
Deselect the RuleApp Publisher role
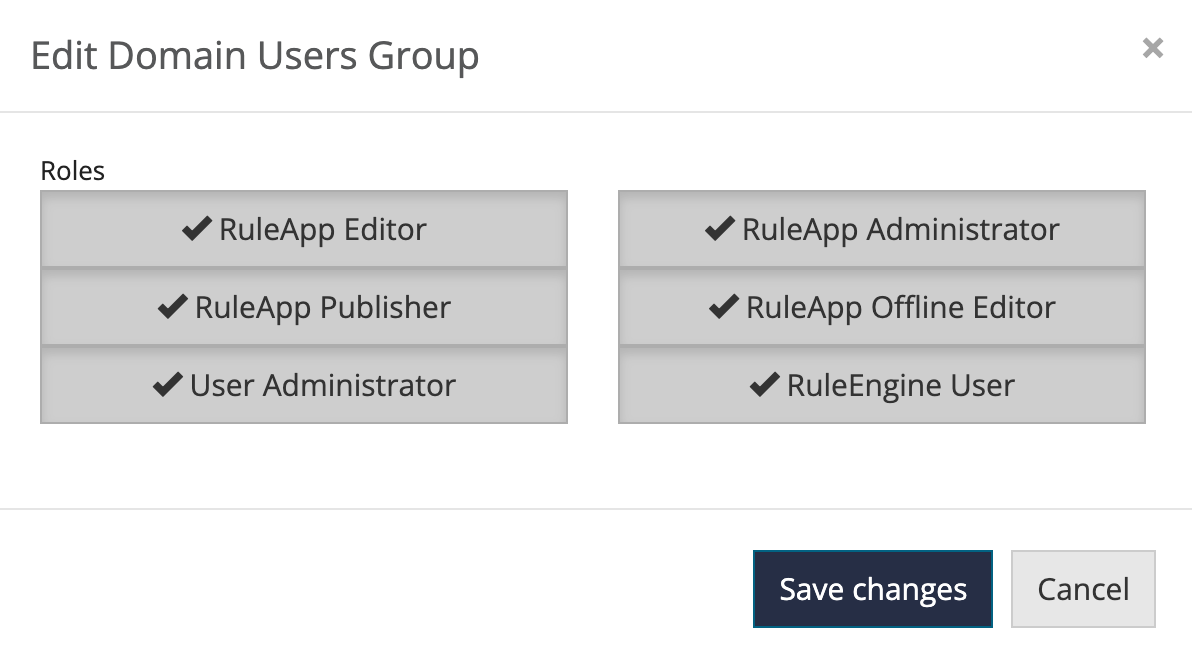(304, 307)
